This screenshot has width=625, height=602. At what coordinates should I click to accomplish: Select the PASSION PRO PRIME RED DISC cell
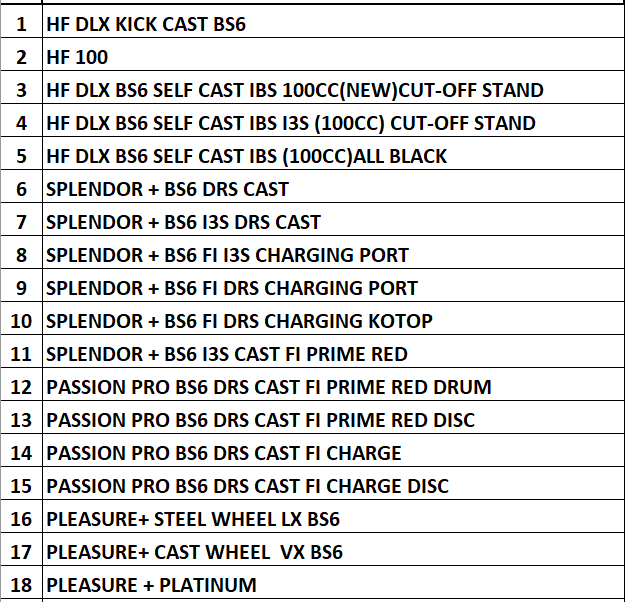(260, 420)
